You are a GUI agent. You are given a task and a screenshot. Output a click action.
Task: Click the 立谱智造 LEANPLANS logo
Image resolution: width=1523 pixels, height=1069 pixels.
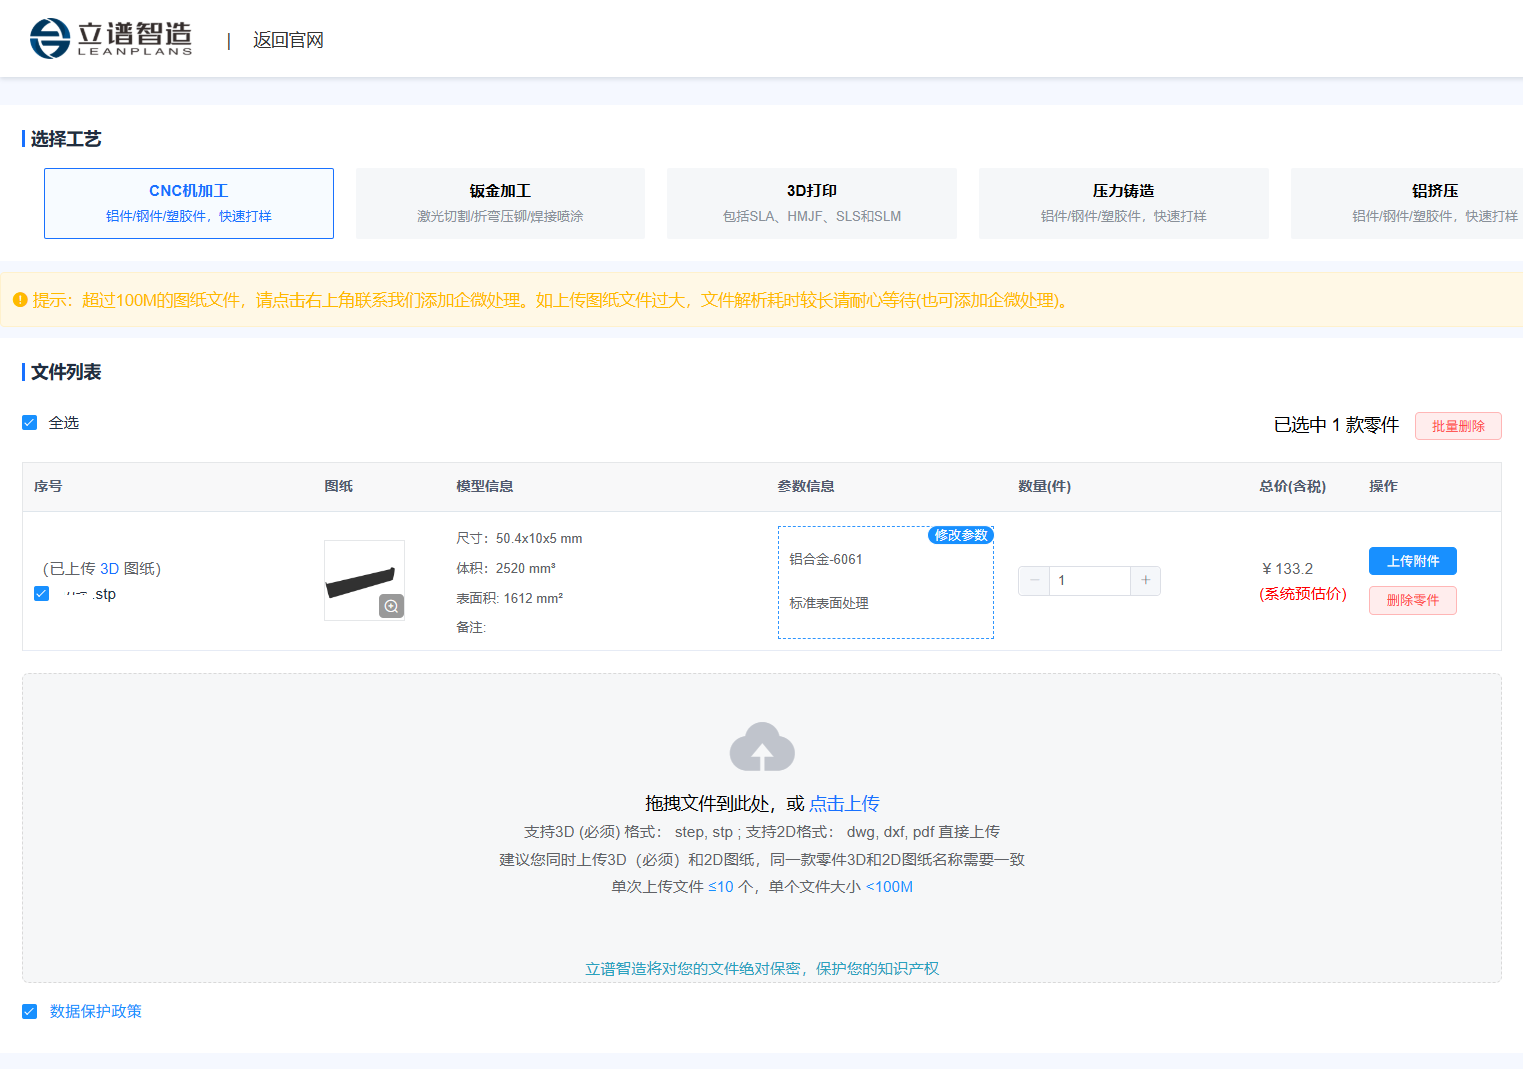coord(110,39)
